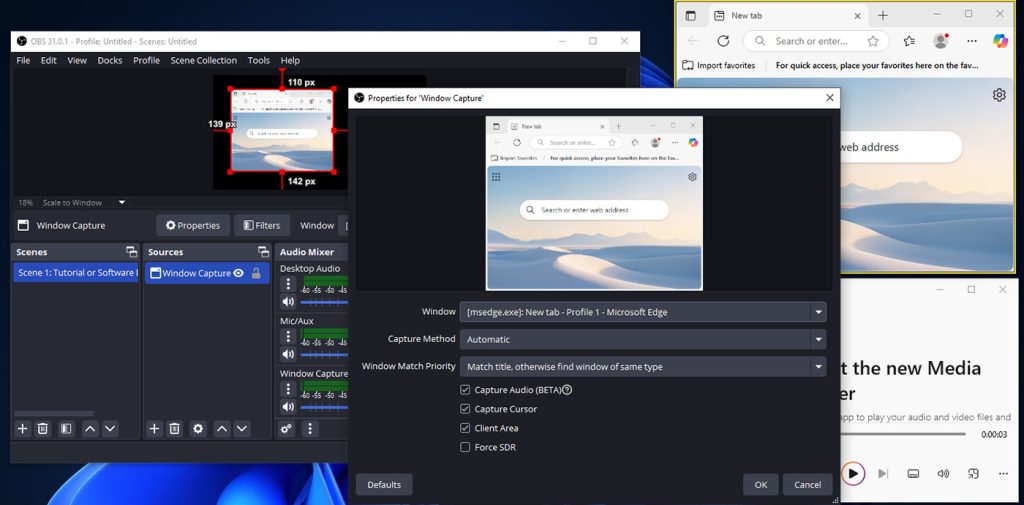The width and height of the screenshot is (1024, 505).
Task: Open Help menu in OBS
Action: tap(290, 60)
